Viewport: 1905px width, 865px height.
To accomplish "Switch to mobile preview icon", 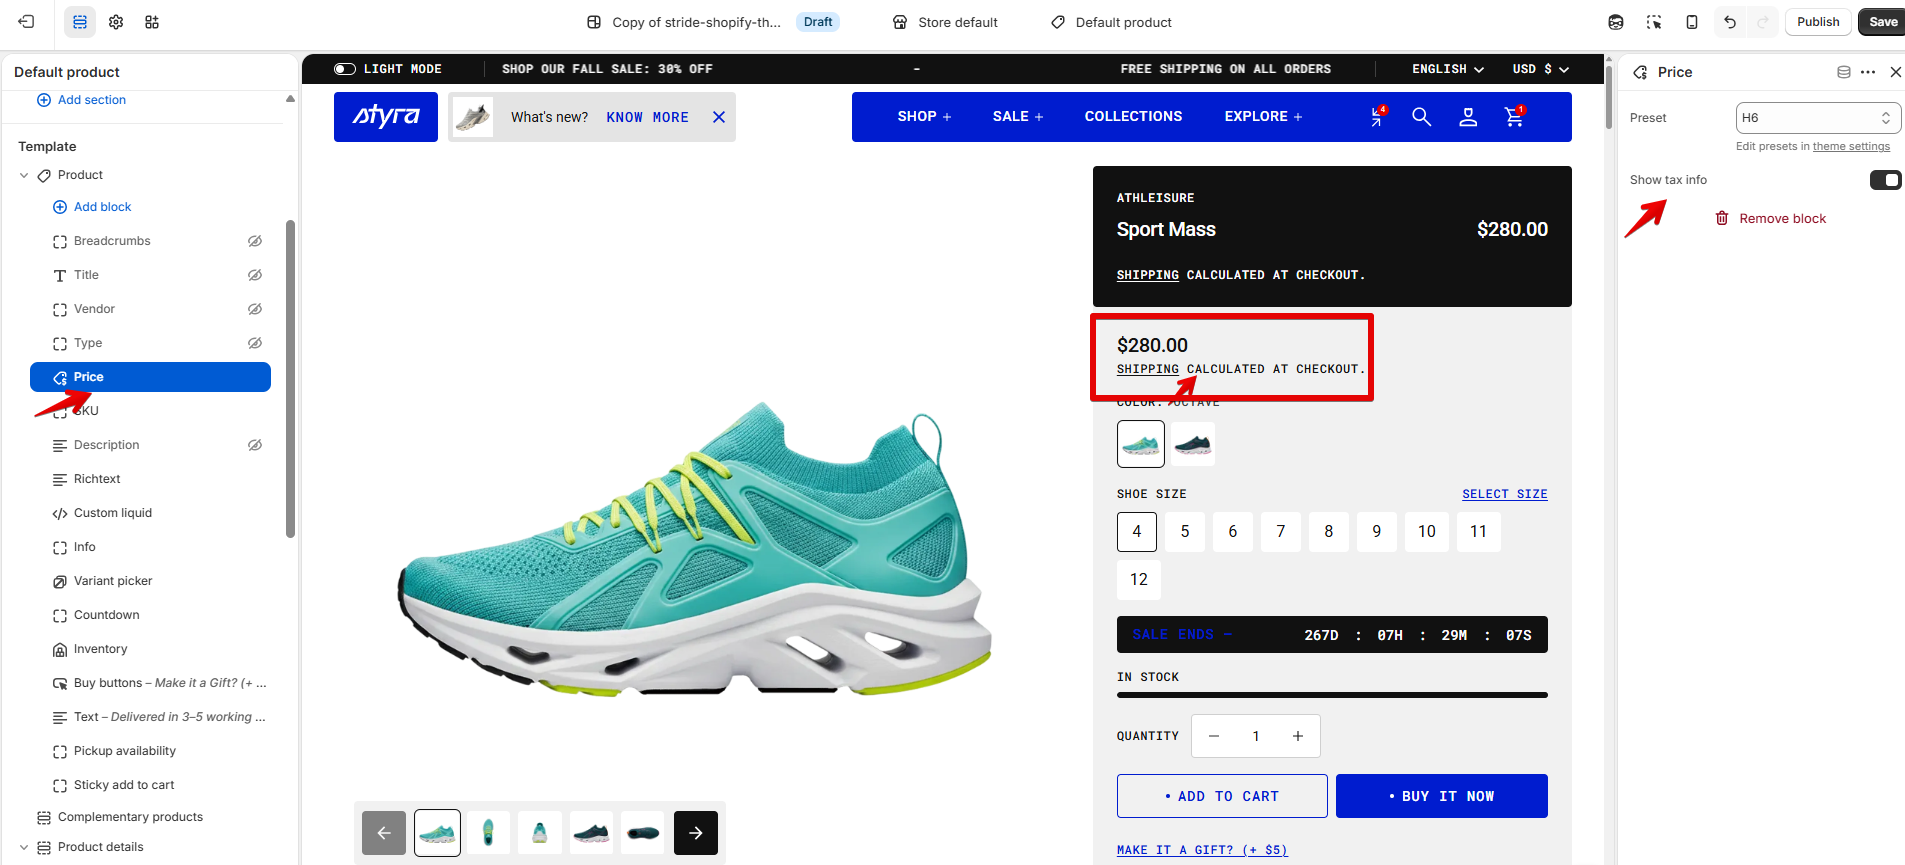I will click(x=1692, y=22).
